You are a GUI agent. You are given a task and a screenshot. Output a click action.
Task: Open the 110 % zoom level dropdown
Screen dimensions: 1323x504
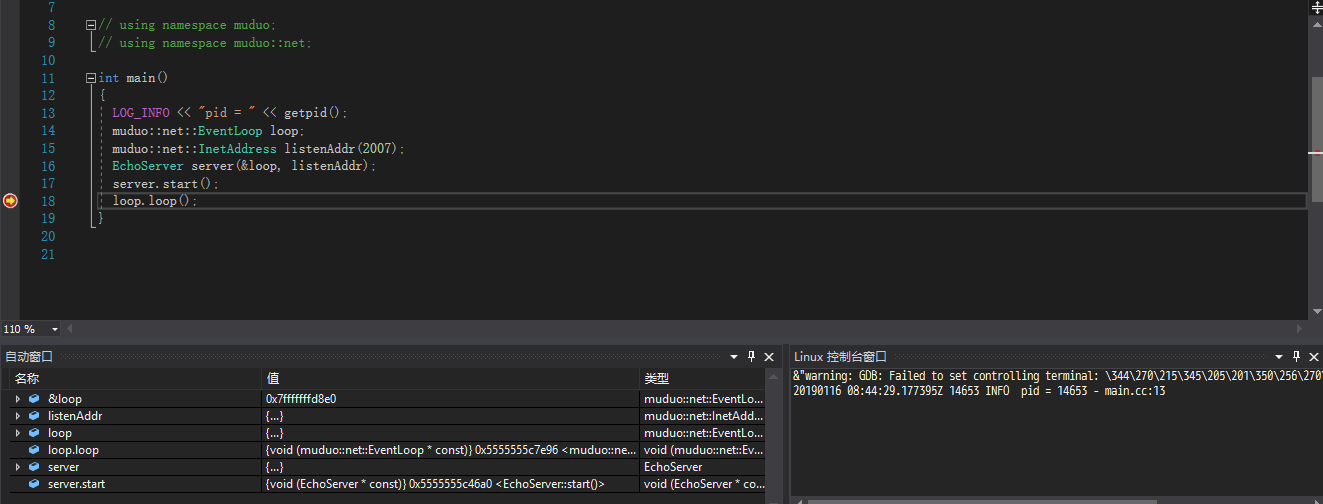54,329
